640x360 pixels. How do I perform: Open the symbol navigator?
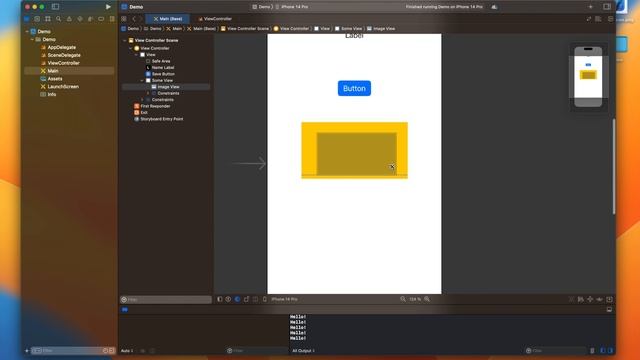pyautogui.click(x=48, y=19)
